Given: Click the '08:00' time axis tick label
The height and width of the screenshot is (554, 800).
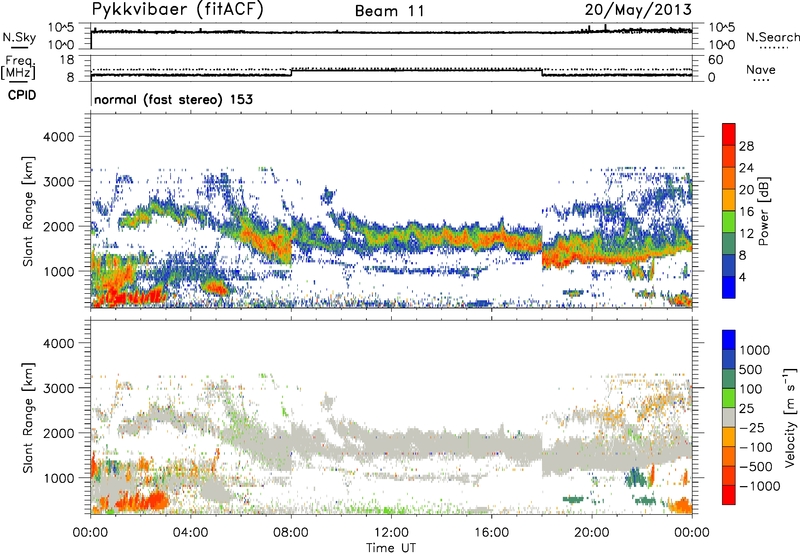Looking at the screenshot, I should coord(291,533).
